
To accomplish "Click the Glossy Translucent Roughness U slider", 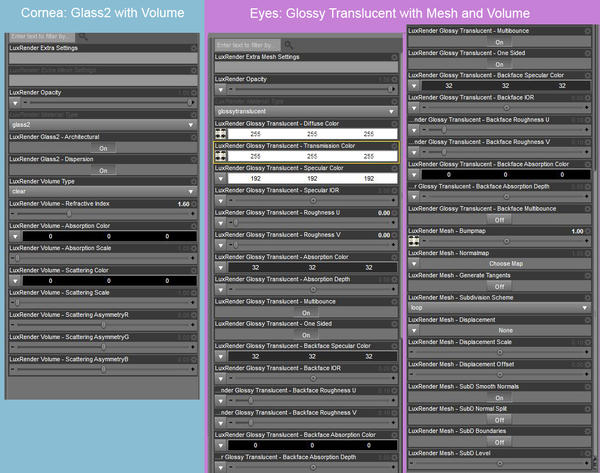I will [x=312, y=223].
